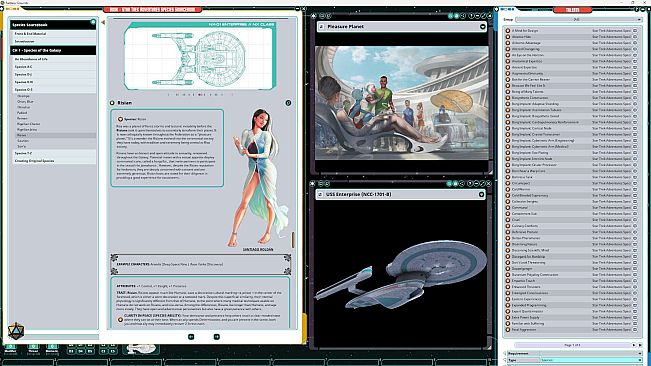Open 'Creating Original Species' in the index
This screenshot has height=366, width=651.
pos(54,161)
